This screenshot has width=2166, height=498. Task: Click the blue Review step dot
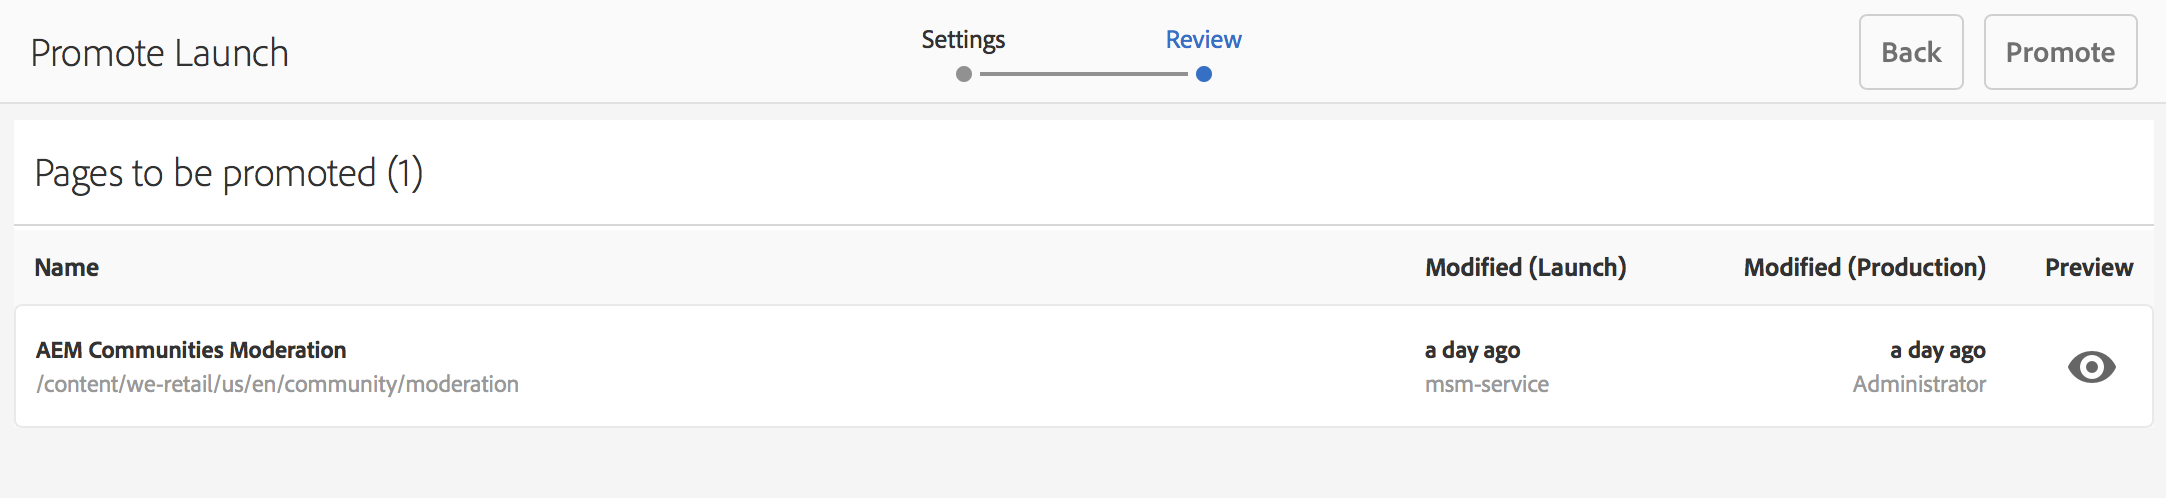click(1204, 74)
